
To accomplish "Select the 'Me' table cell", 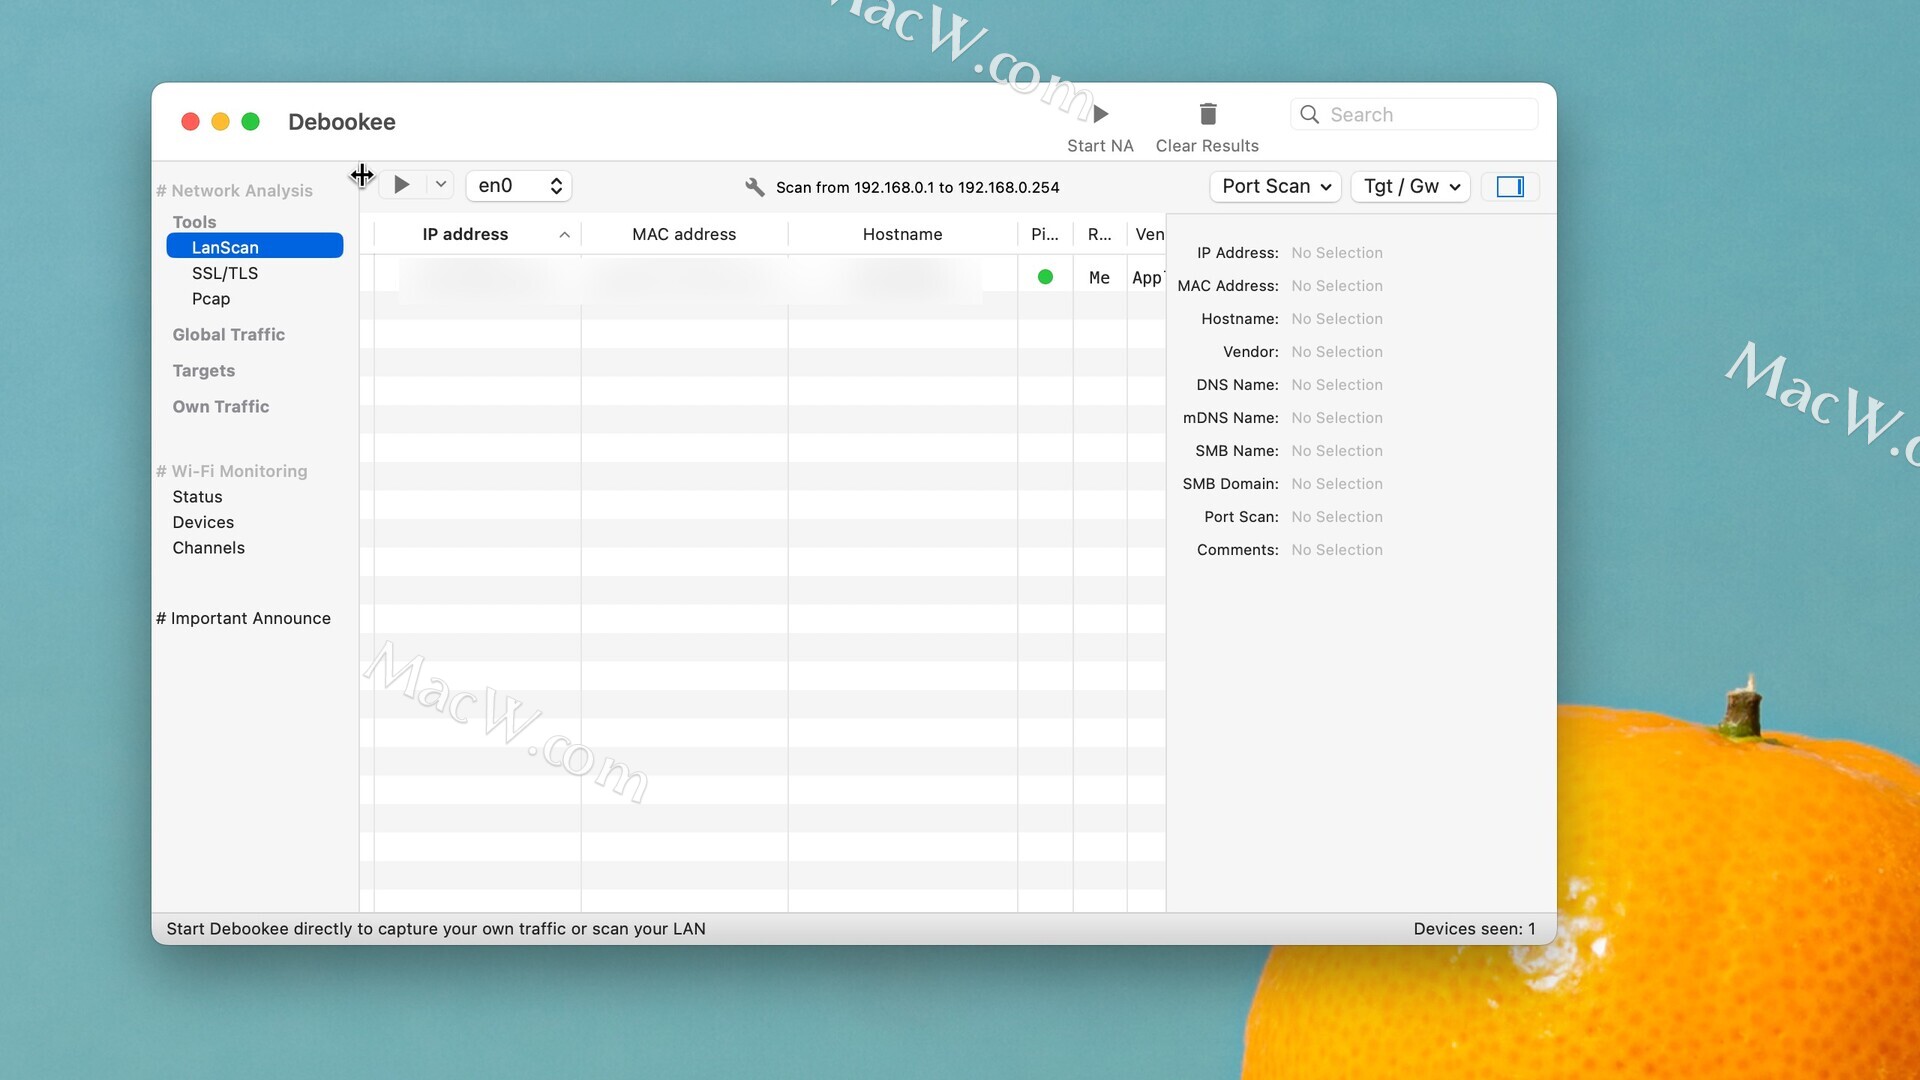I will point(1099,278).
